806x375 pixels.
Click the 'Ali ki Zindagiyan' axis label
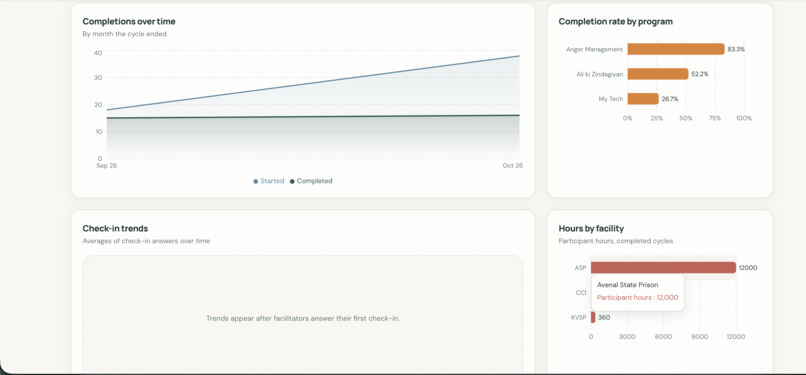tap(600, 74)
